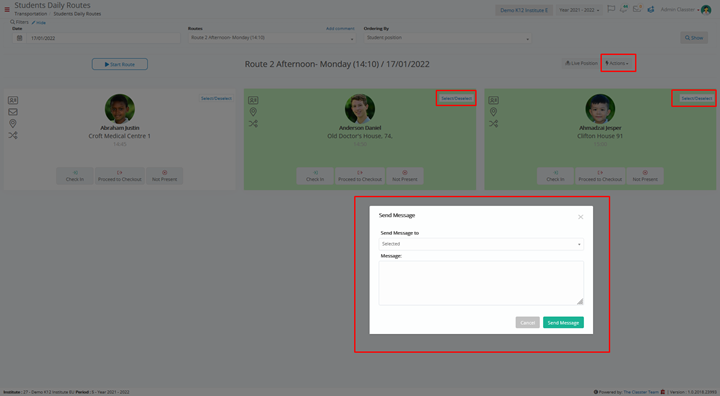Viewport: 720px width, 396px height.
Task: Click location pin on Ahmadzai Jesper's card
Action: [x=493, y=112]
